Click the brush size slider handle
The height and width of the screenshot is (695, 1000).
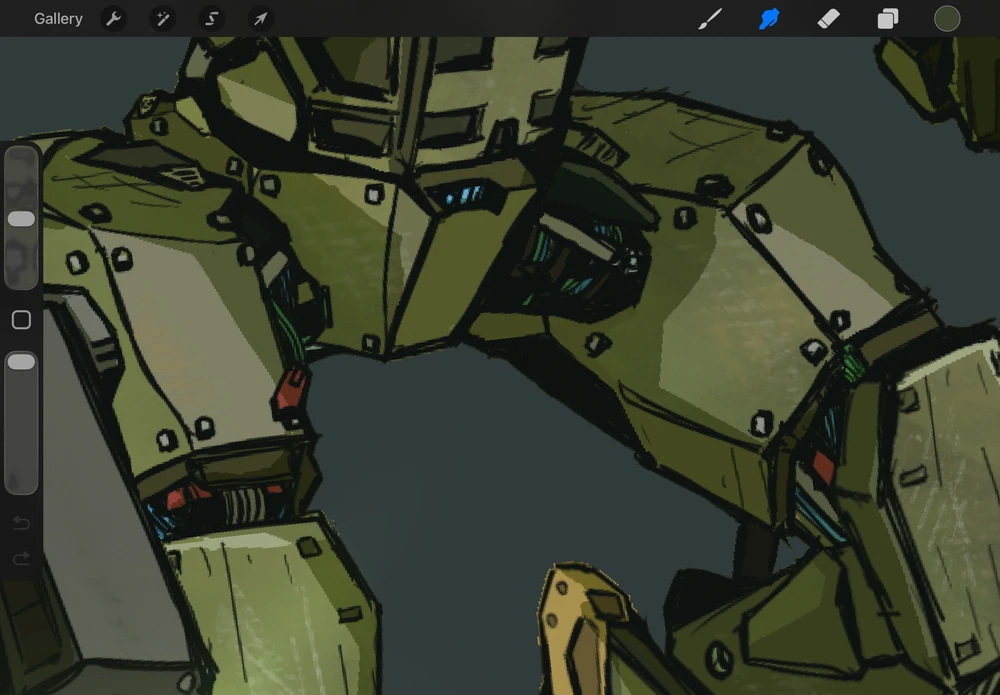(x=21, y=219)
